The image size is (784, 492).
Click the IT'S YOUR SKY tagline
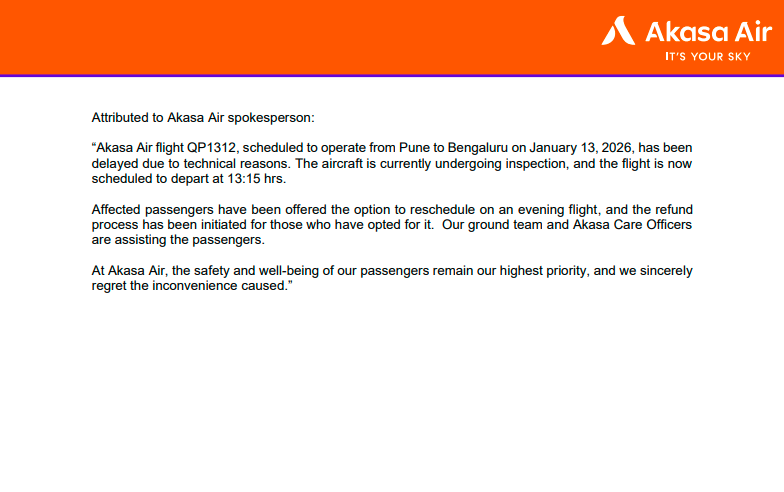707,57
